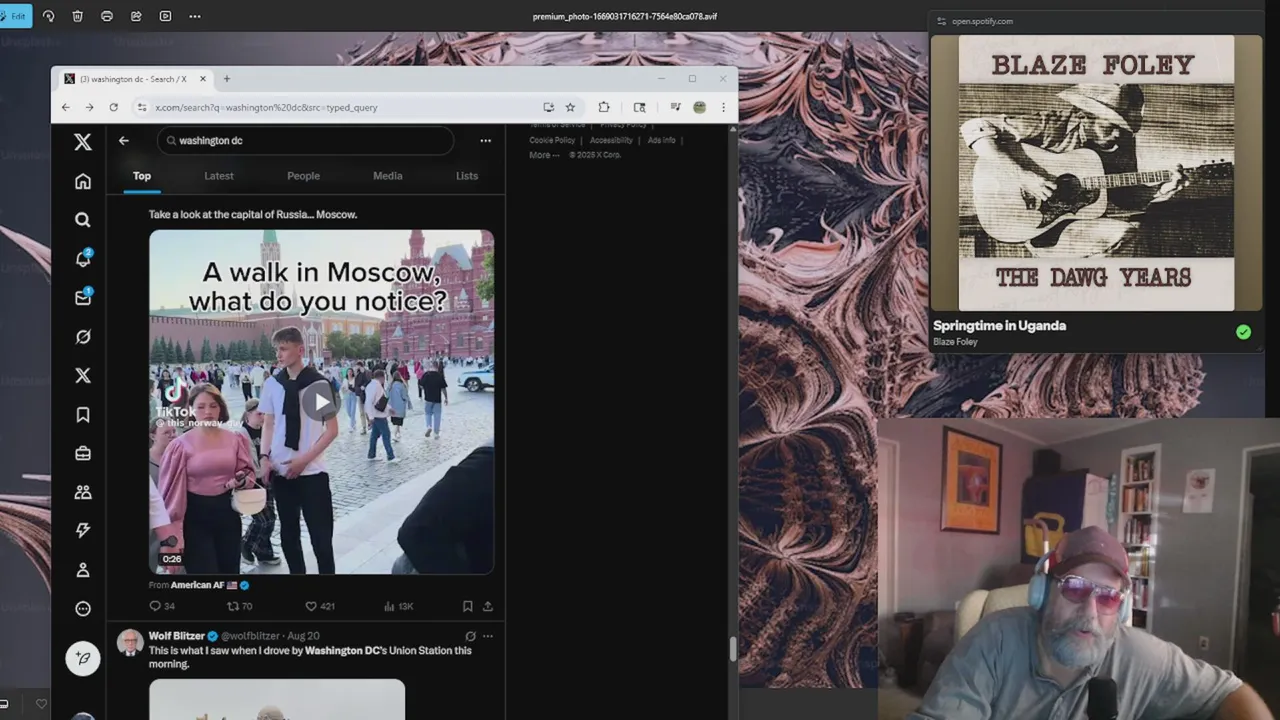Delete the image using the trash icon
The height and width of the screenshot is (720, 1280).
[78, 16]
